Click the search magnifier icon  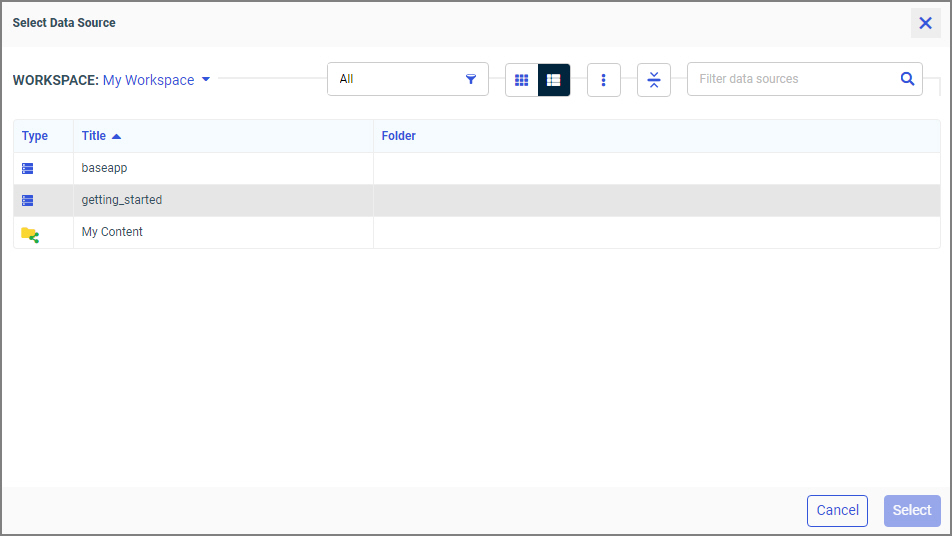tap(907, 79)
